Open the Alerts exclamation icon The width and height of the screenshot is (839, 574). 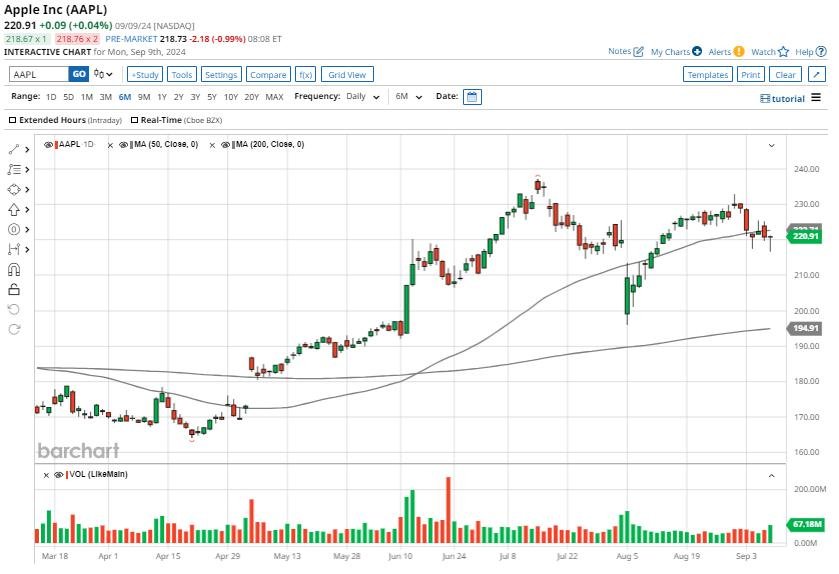click(739, 51)
